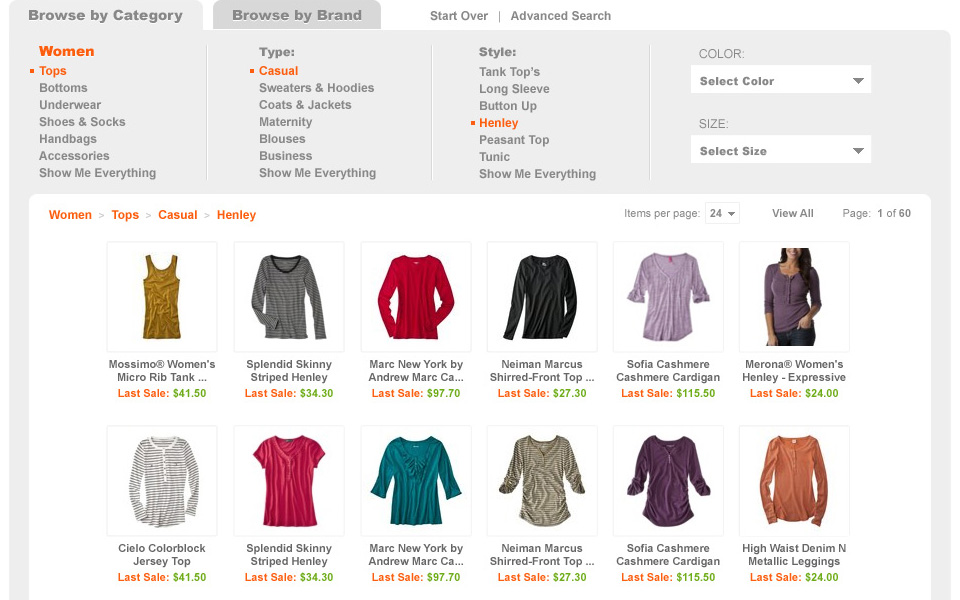Open the gray long-sleeve striped henley thumbnail
Viewport: 960px width, 600px height.
pos(289,296)
